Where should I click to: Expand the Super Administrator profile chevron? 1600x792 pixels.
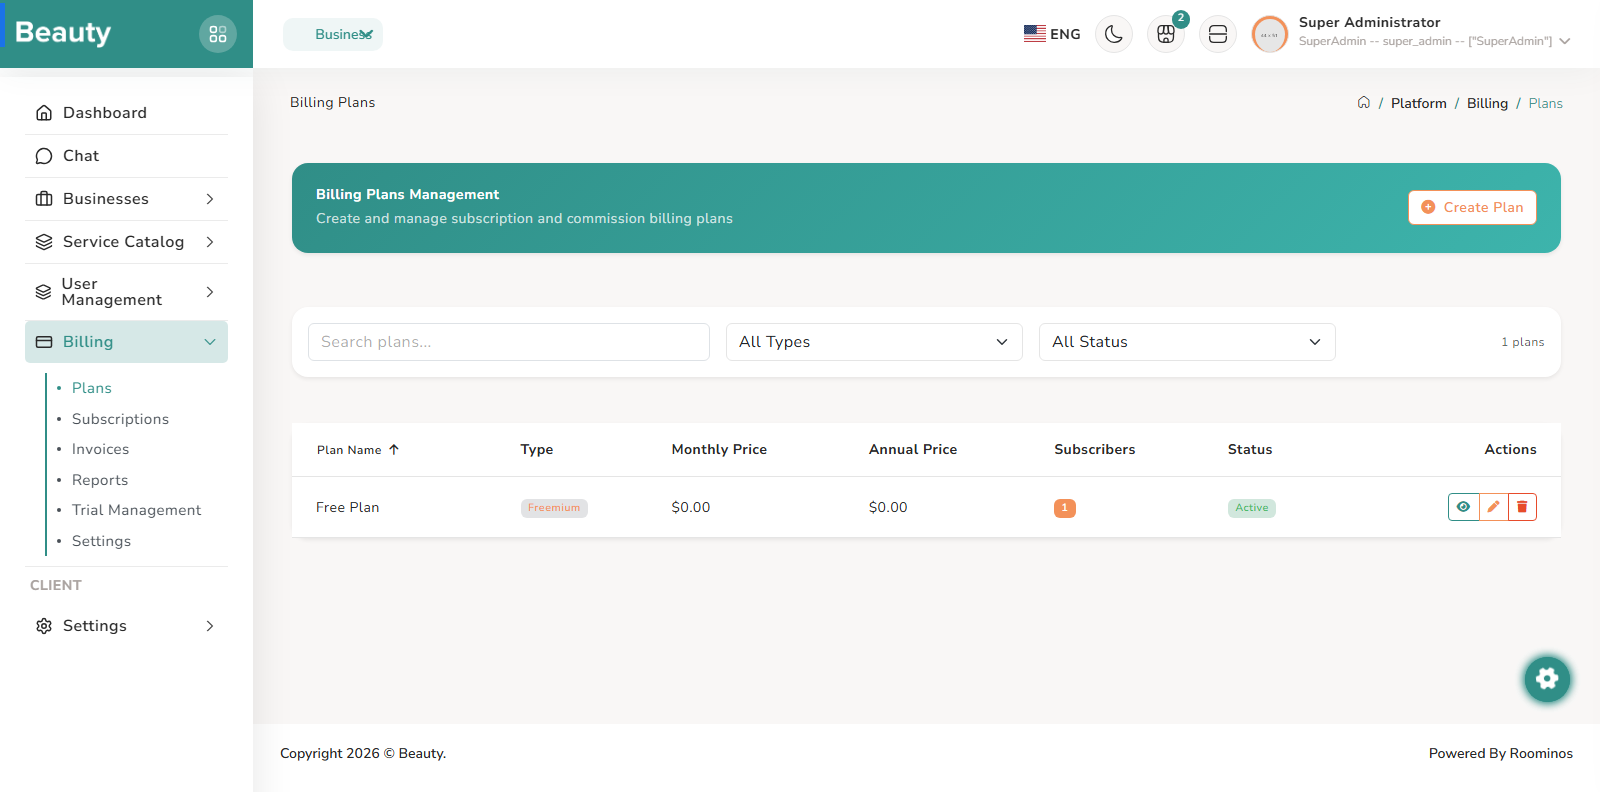tap(1565, 41)
